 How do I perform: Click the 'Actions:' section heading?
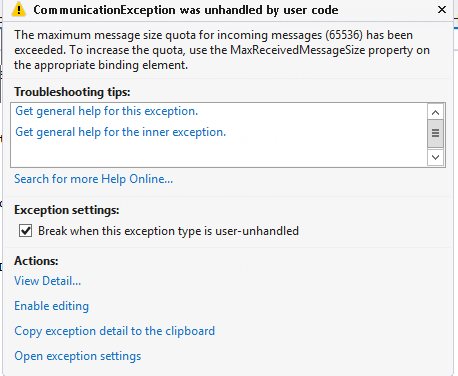point(36,261)
